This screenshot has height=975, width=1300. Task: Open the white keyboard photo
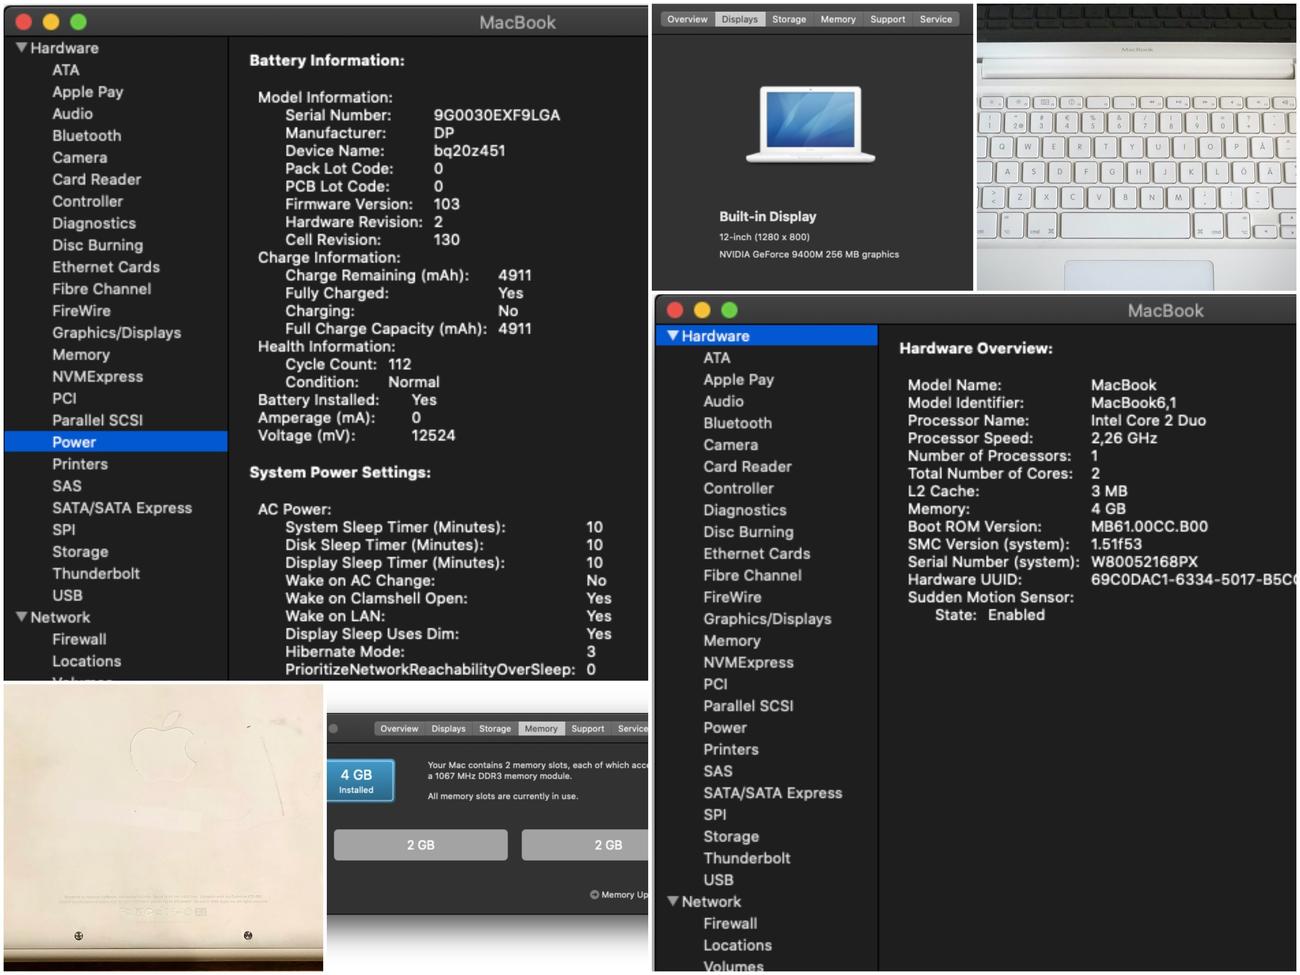[x=1137, y=148]
